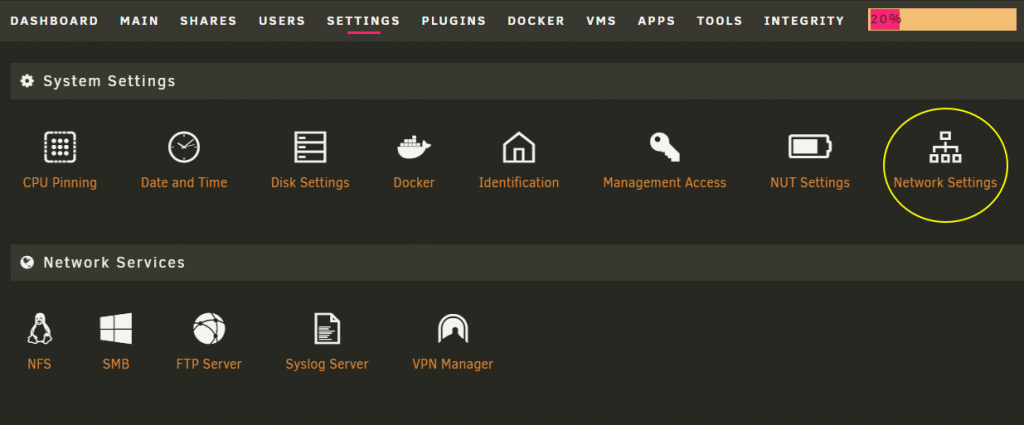Click the VPN Manager label link
This screenshot has height=425, width=1024.
[x=453, y=364]
